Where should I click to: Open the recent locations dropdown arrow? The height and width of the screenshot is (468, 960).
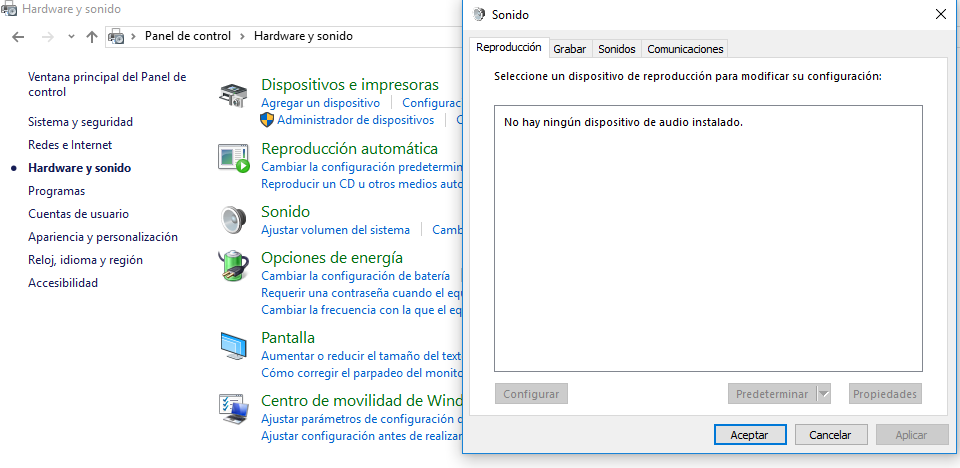72,36
